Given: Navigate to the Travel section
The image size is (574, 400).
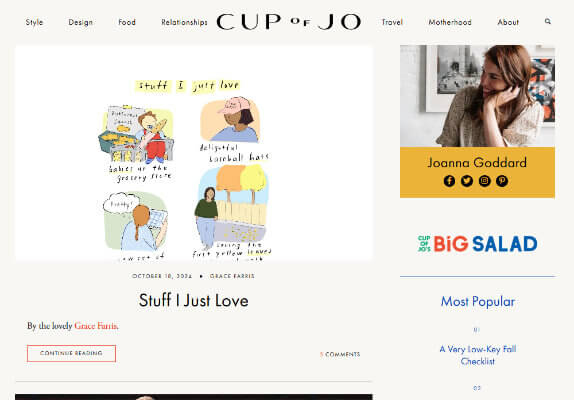Looking at the screenshot, I should [x=392, y=22].
